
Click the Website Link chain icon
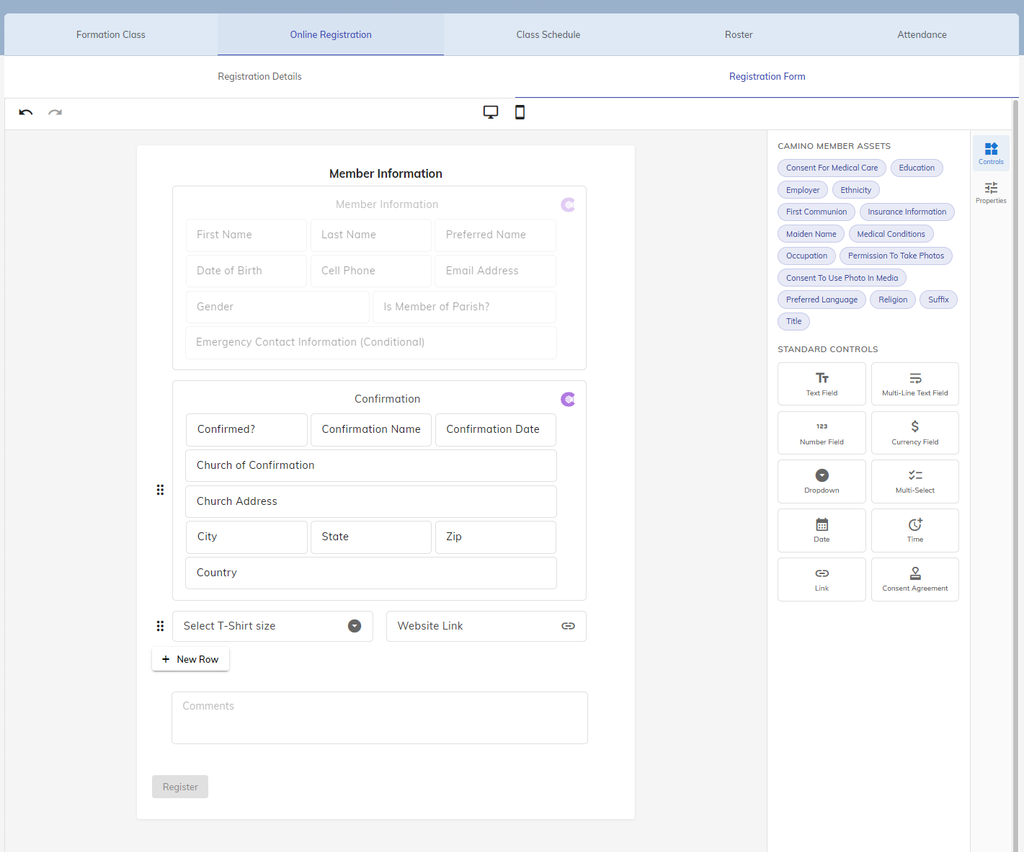coord(568,626)
